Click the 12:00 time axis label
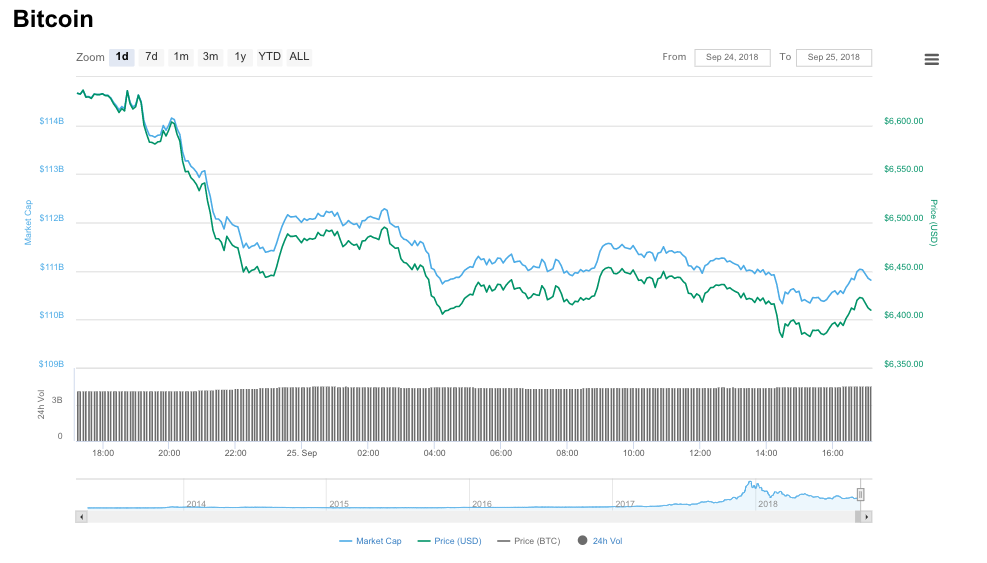Viewport: 987px width, 563px height. [x=700, y=453]
